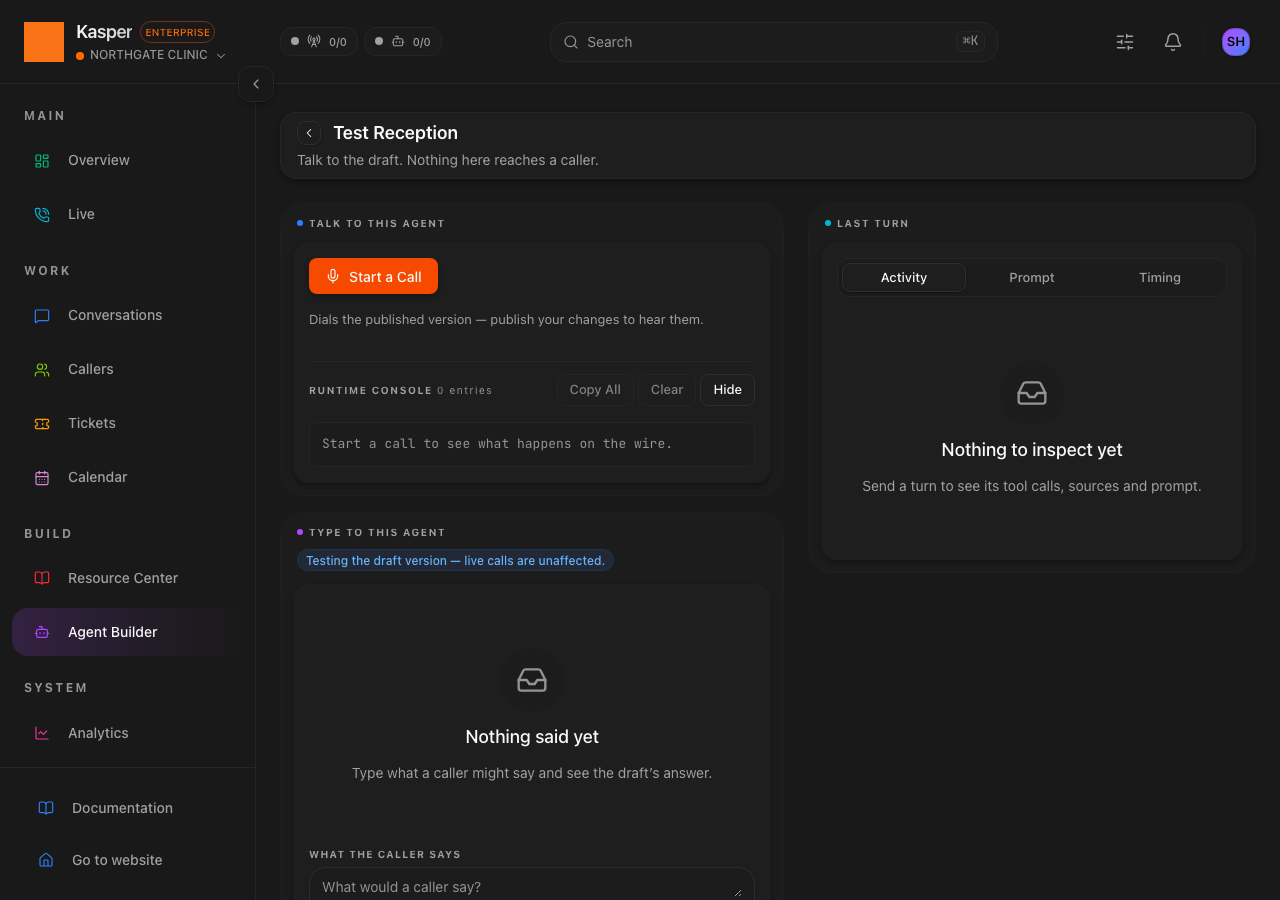Viewport: 1280px width, 900px height.
Task: Click the Tickets icon in sidebar
Action: [42, 423]
